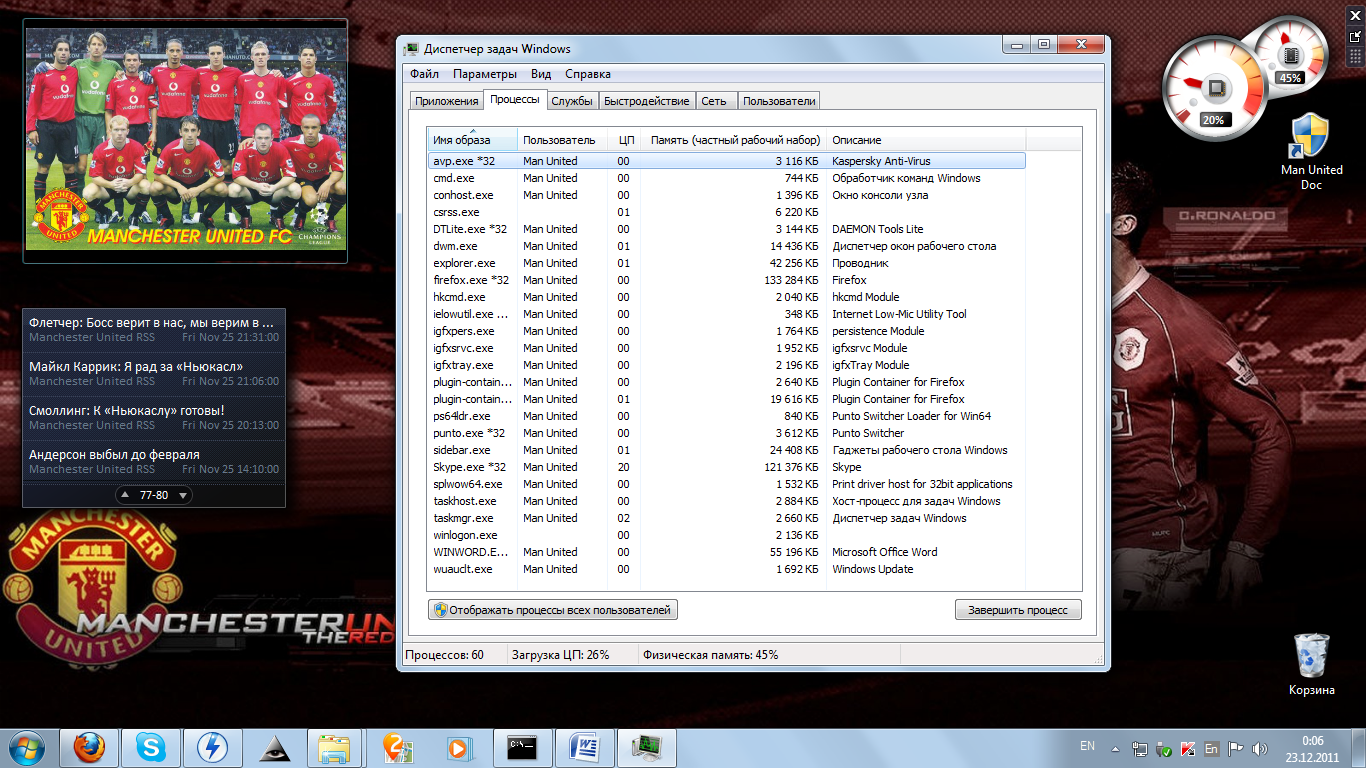Switch to Microsoft Word taskbar button

585,748
